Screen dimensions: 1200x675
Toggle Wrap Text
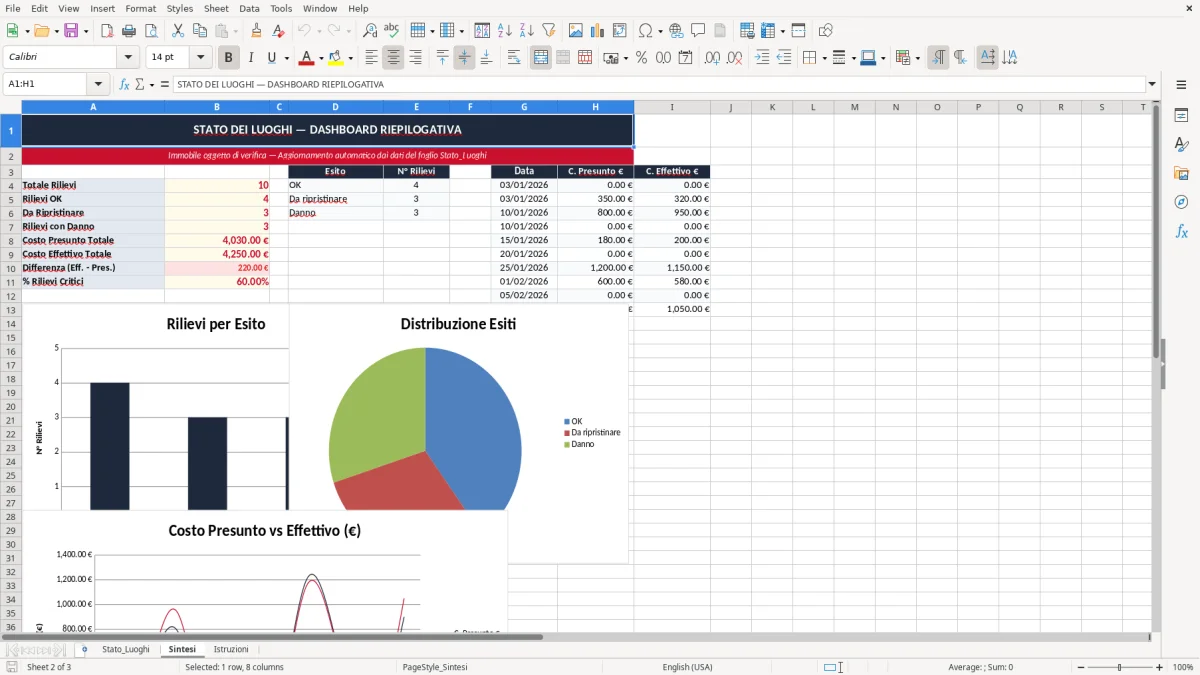514,58
